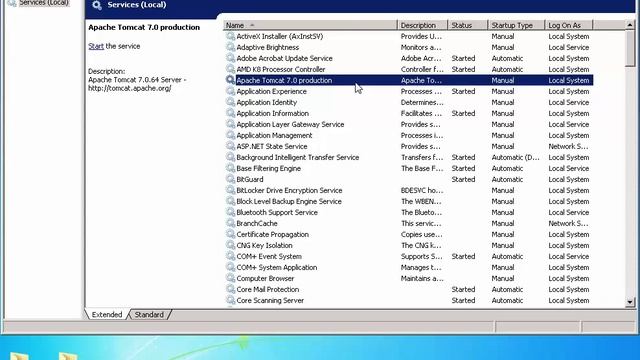The width and height of the screenshot is (640, 360).
Task: Sort services by the Startup Type column header
Action: [516, 25]
